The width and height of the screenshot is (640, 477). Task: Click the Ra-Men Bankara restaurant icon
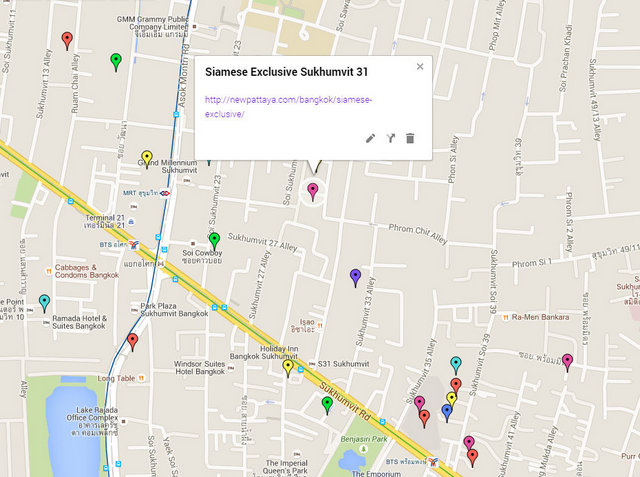click(x=506, y=317)
